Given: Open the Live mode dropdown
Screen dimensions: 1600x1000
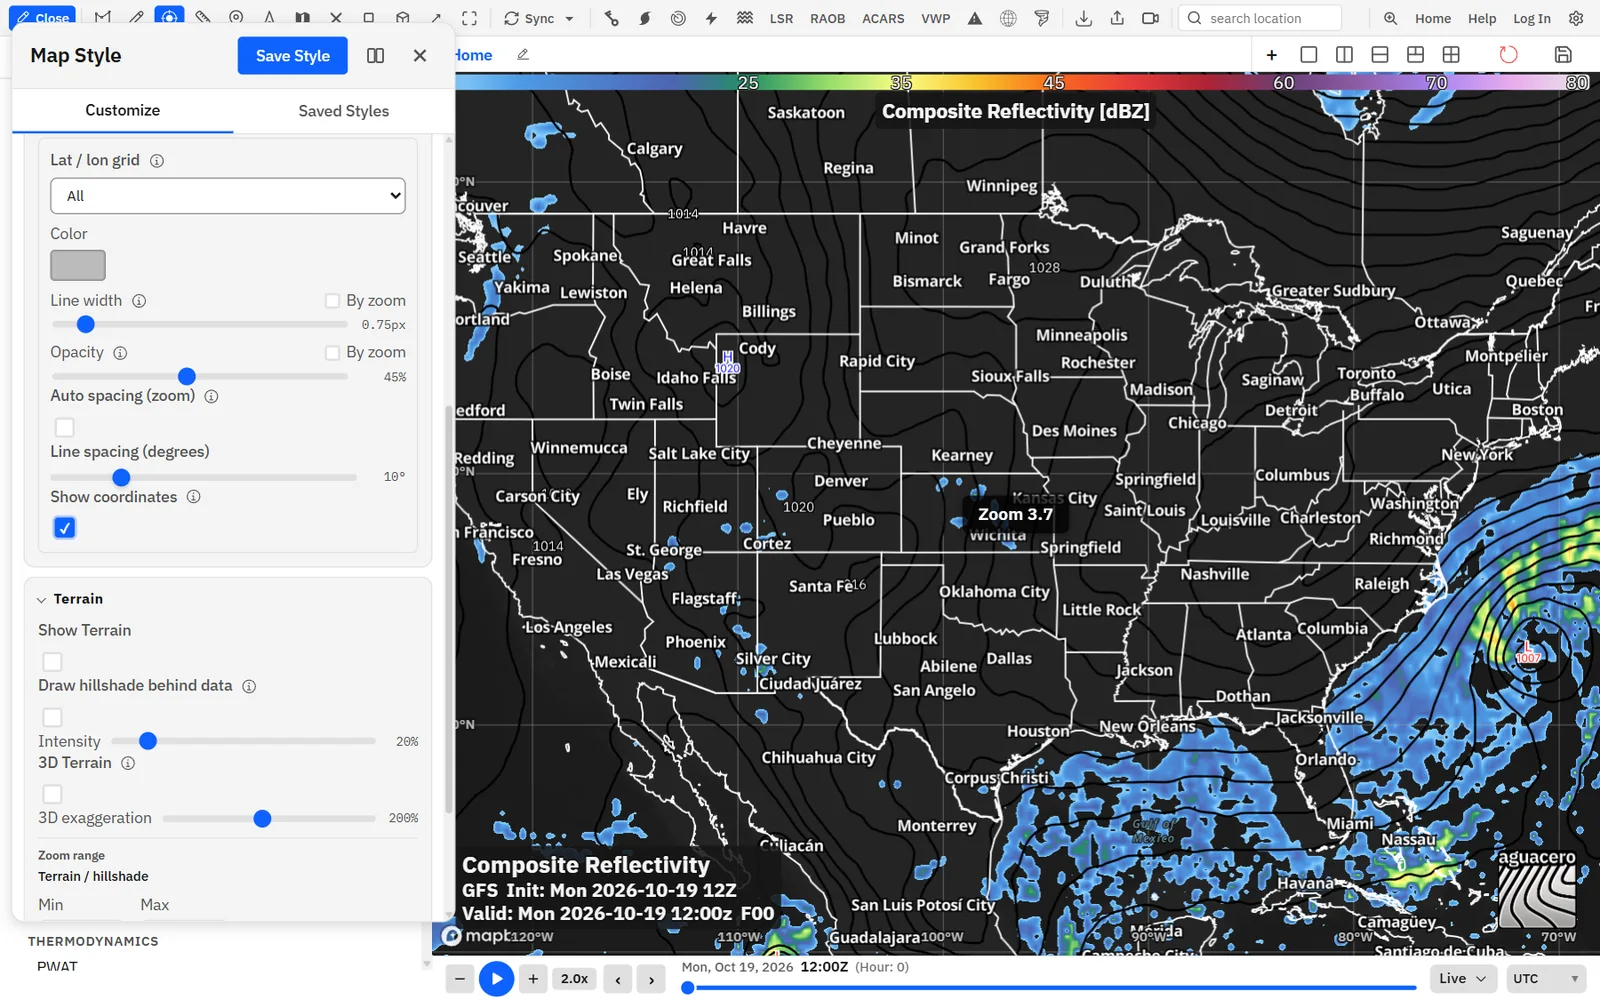Looking at the screenshot, I should tap(1463, 978).
